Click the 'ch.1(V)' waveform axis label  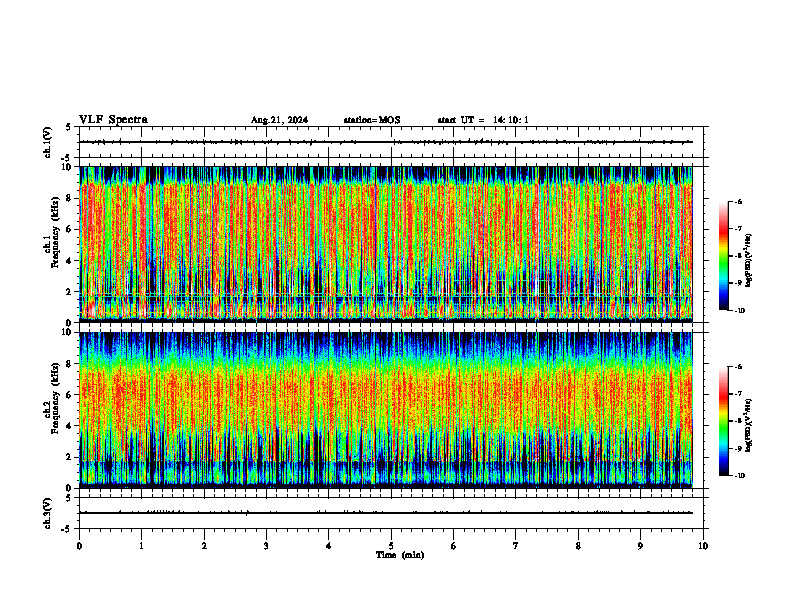click(48, 142)
